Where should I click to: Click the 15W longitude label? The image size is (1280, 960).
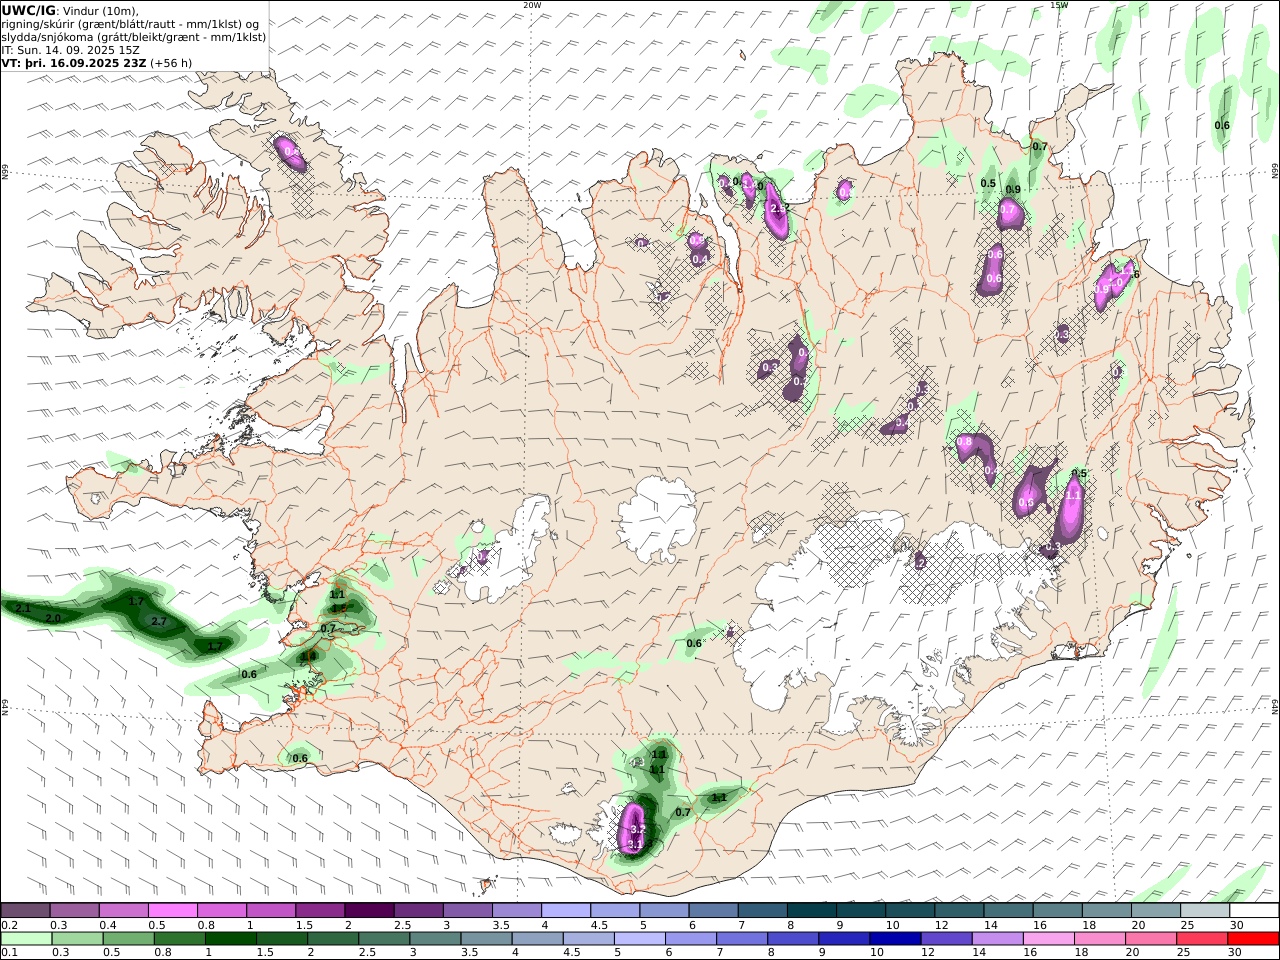(x=1059, y=4)
